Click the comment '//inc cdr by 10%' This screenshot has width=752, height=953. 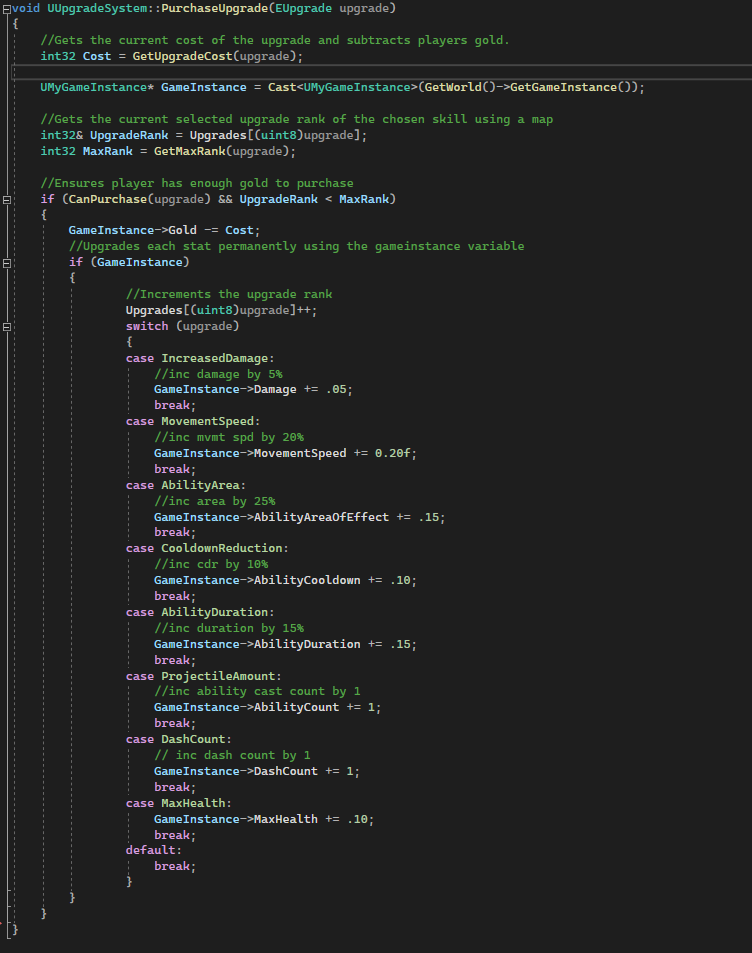click(211, 564)
